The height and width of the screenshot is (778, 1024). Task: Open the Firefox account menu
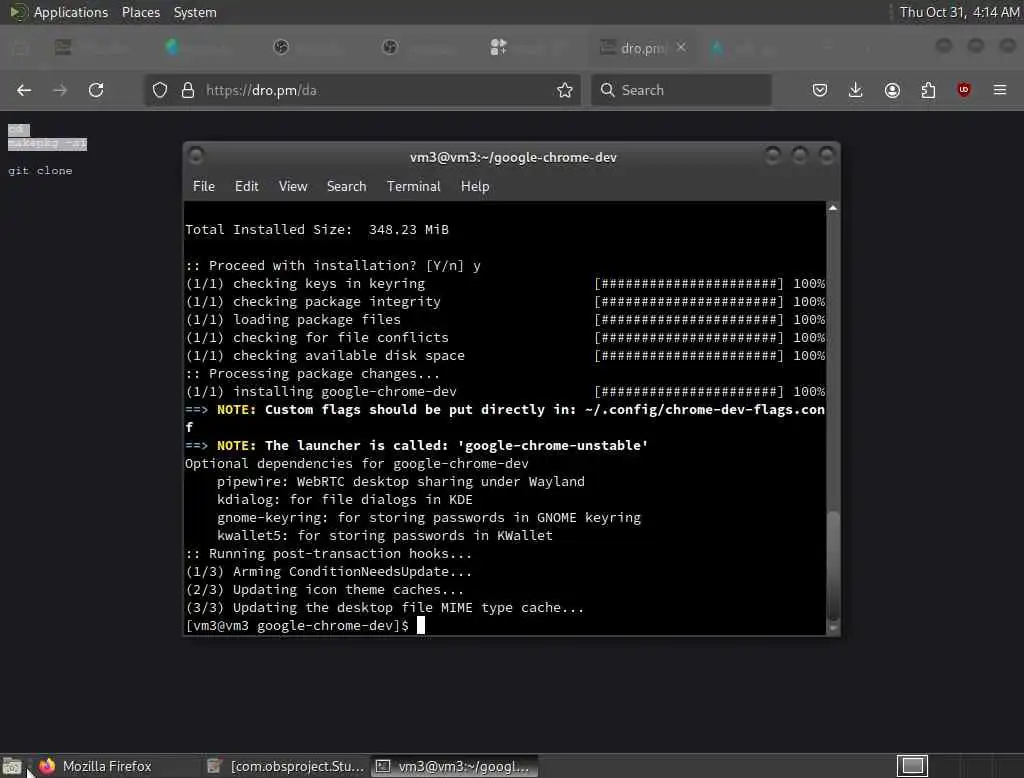(x=892, y=90)
